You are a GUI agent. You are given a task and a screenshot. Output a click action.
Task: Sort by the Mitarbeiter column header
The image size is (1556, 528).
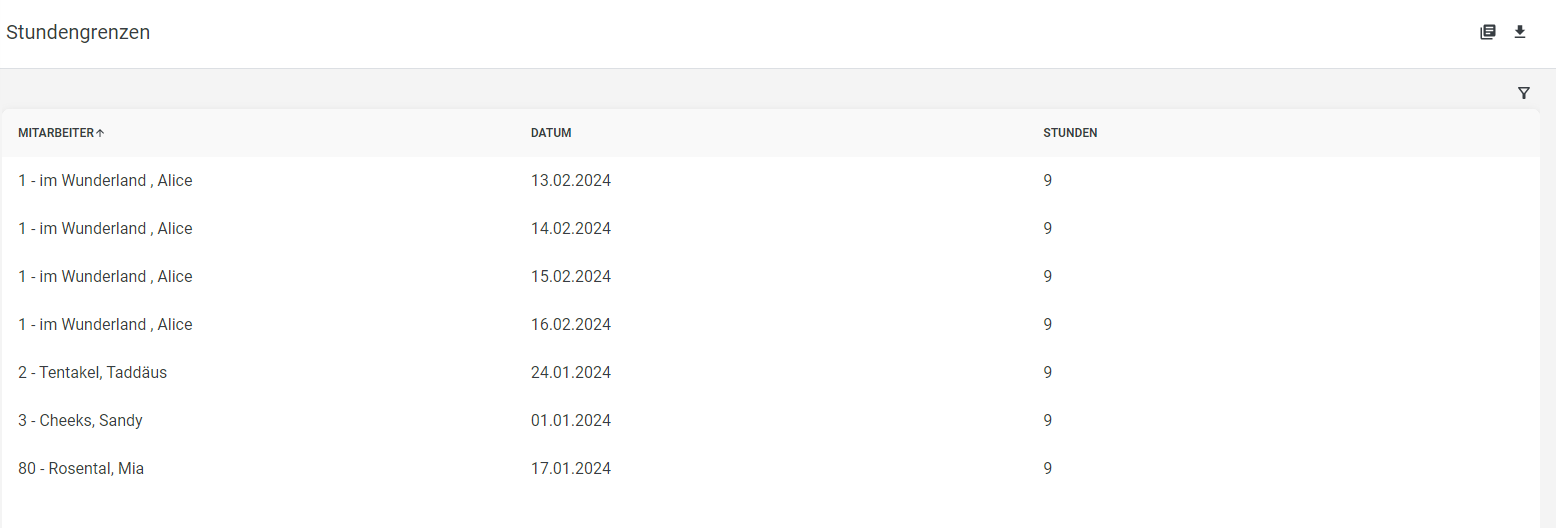tap(56, 133)
